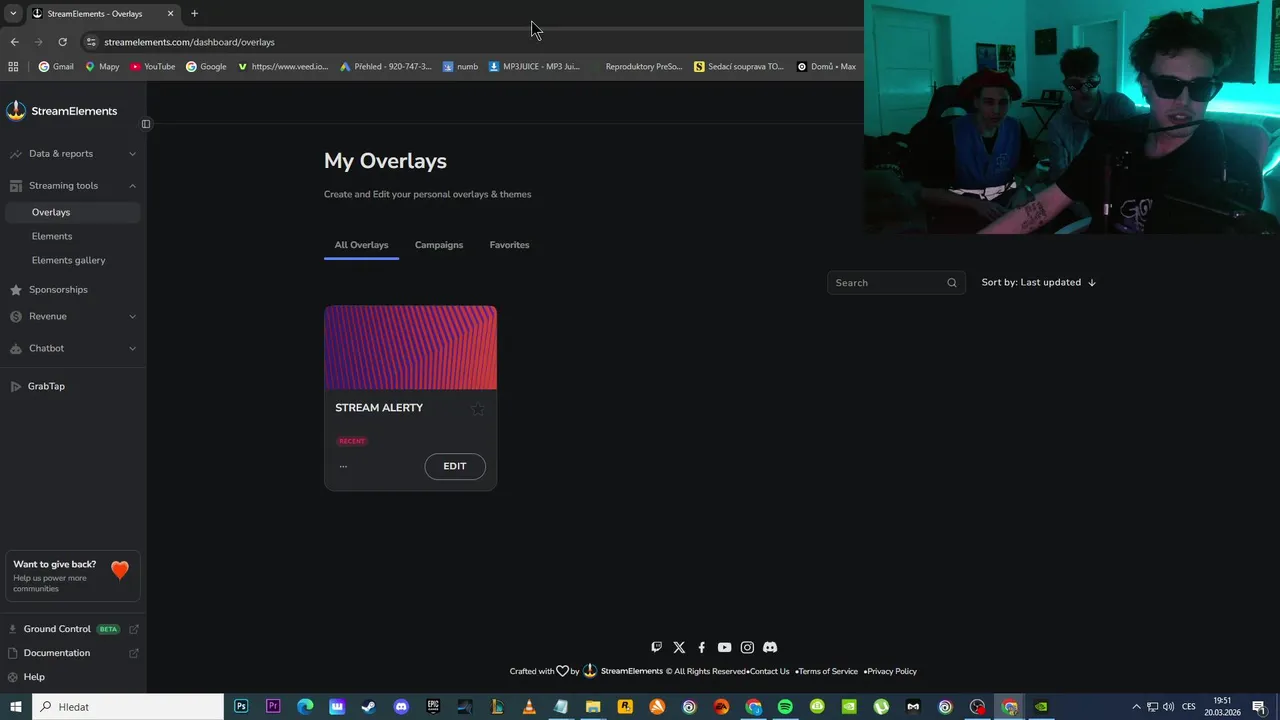This screenshot has width=1280, height=720.
Task: Open Epic Games Launcher from taskbar
Action: coord(433,707)
